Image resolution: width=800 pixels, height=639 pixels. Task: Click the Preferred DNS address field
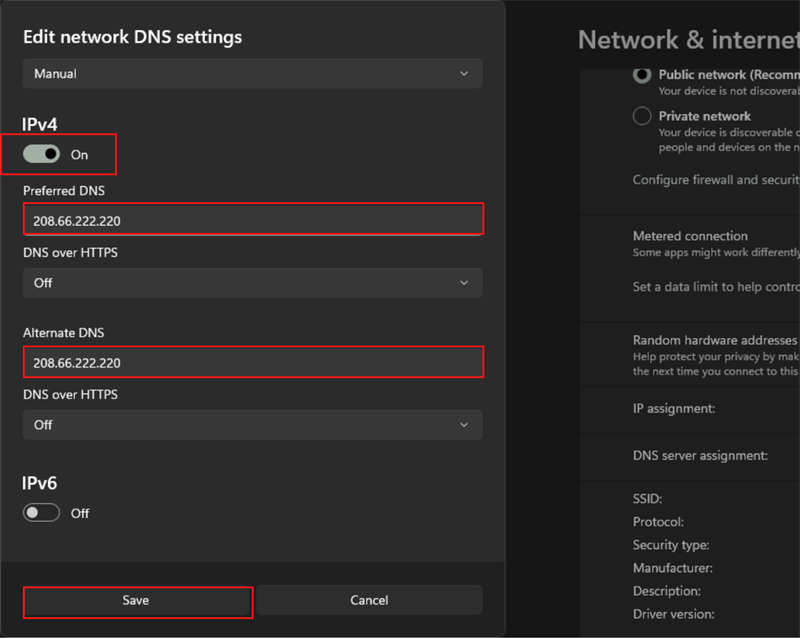[252, 218]
